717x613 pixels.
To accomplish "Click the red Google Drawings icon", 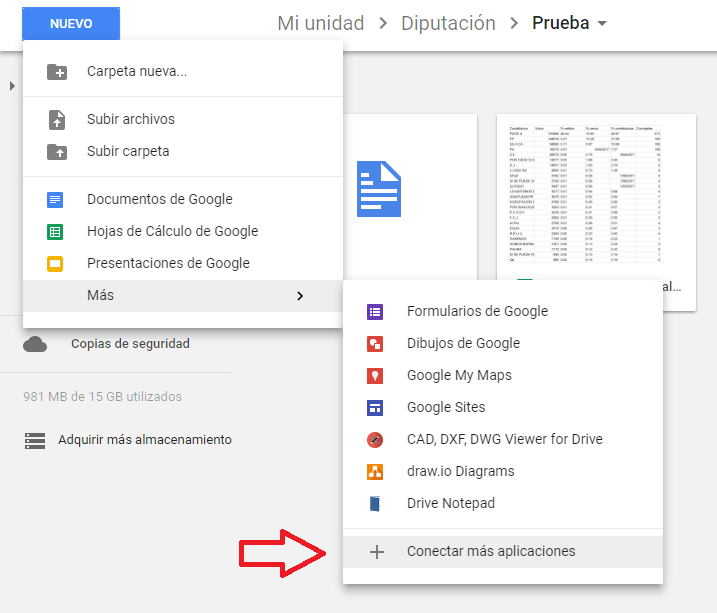I will (375, 344).
